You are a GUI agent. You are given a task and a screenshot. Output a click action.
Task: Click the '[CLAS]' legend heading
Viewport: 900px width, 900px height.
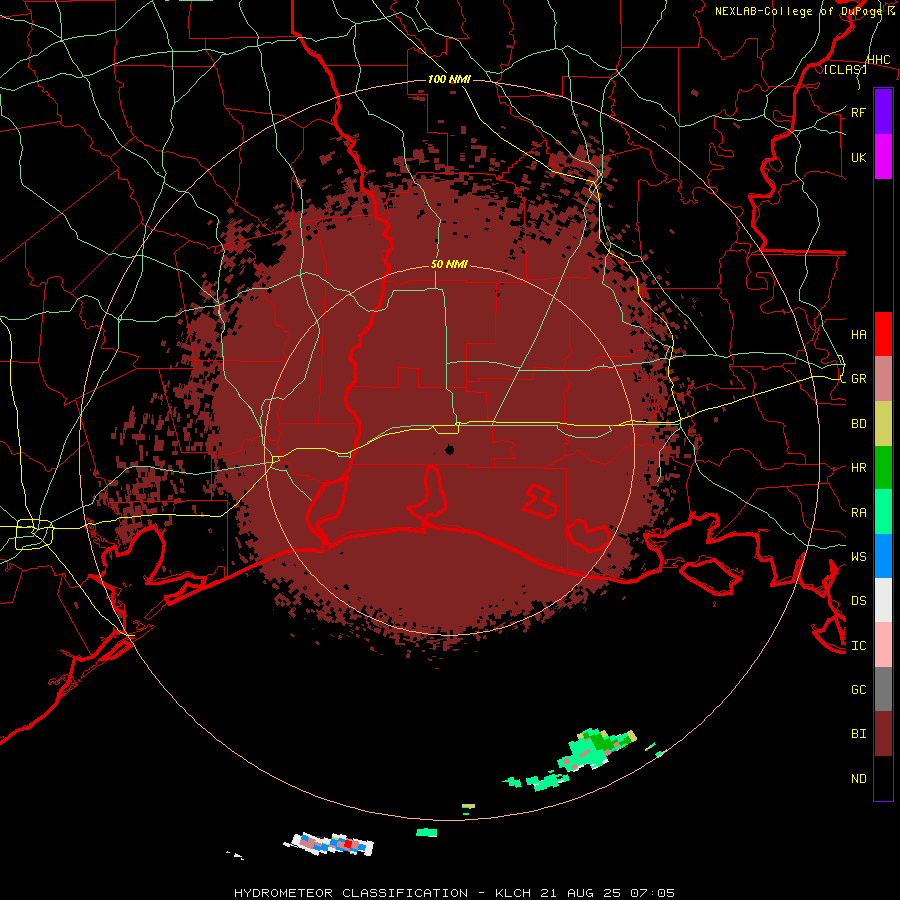(x=845, y=69)
